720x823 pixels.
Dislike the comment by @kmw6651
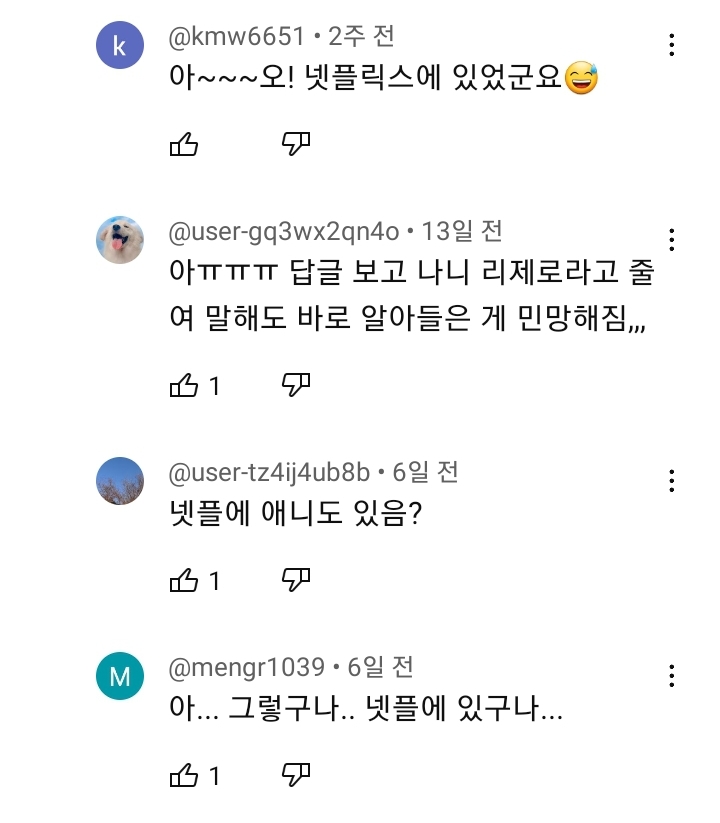tap(296, 145)
